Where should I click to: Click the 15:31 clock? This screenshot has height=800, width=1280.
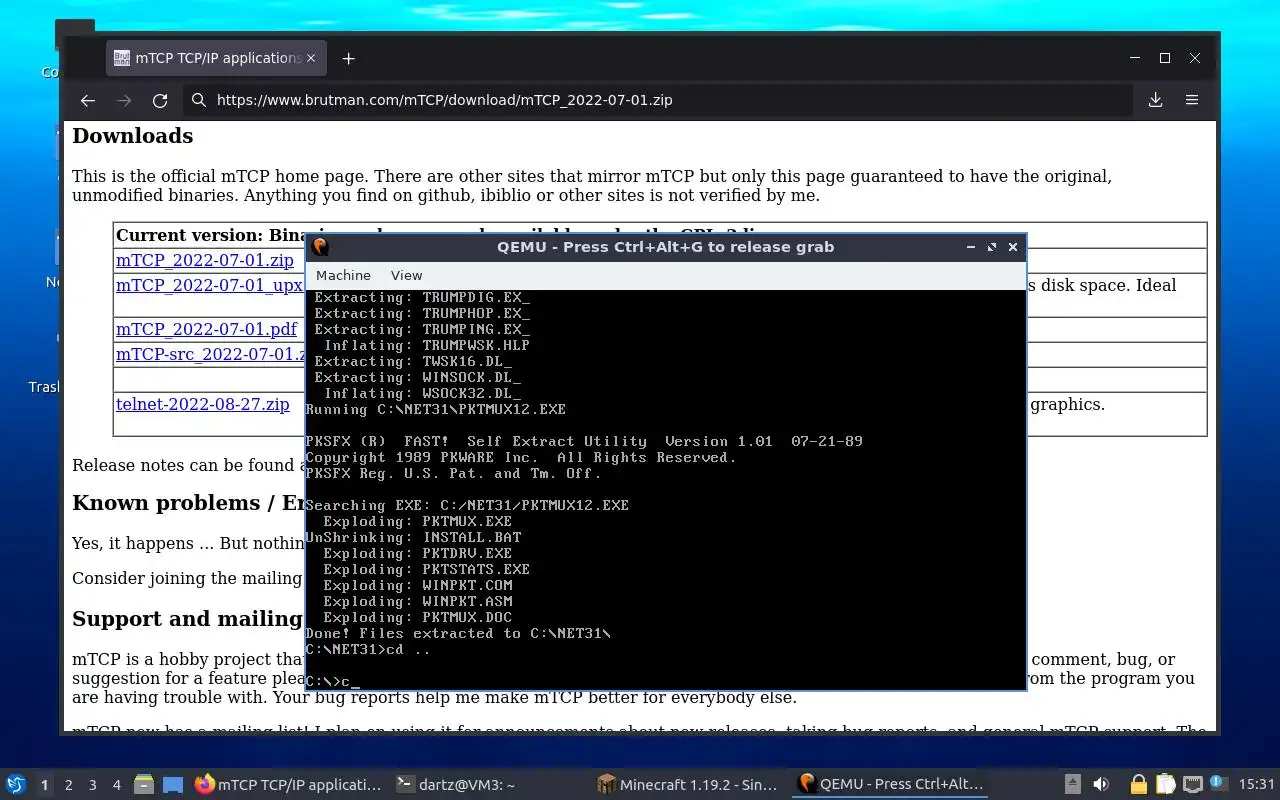tap(1256, 785)
